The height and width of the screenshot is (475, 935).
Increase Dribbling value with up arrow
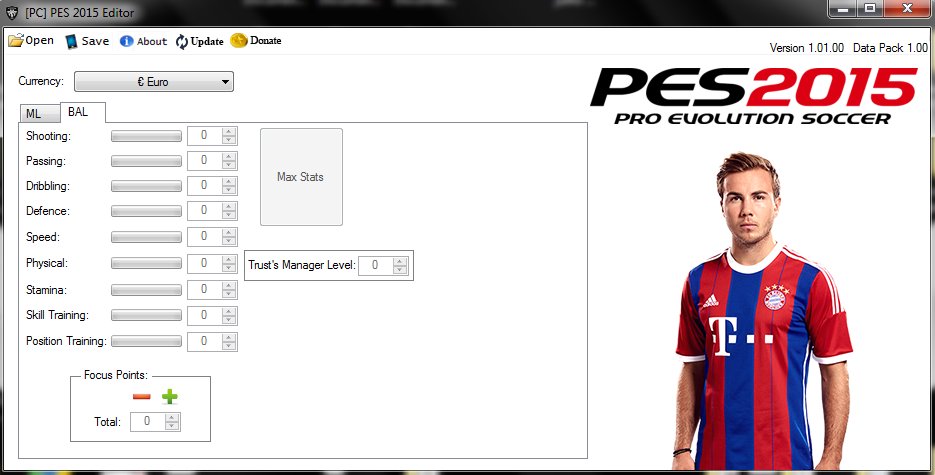click(229, 181)
